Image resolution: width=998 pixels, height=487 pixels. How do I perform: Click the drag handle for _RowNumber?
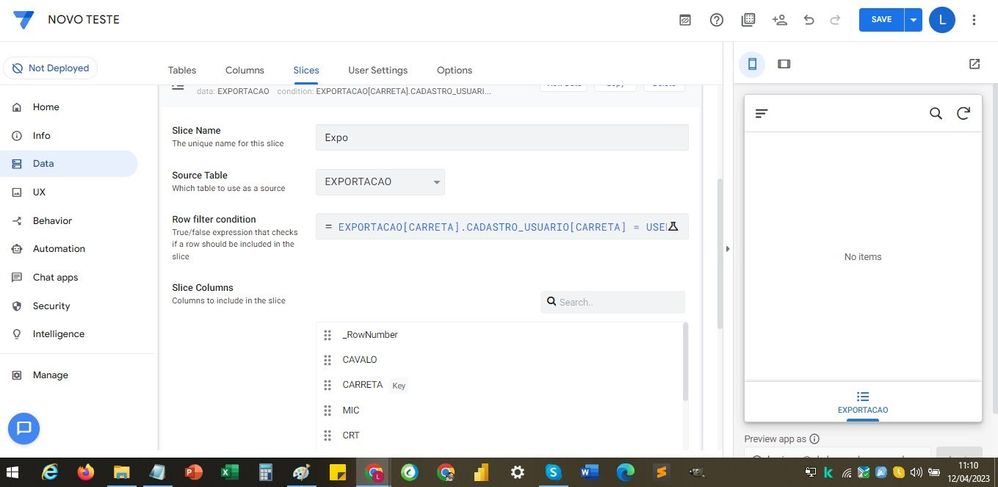[328, 335]
